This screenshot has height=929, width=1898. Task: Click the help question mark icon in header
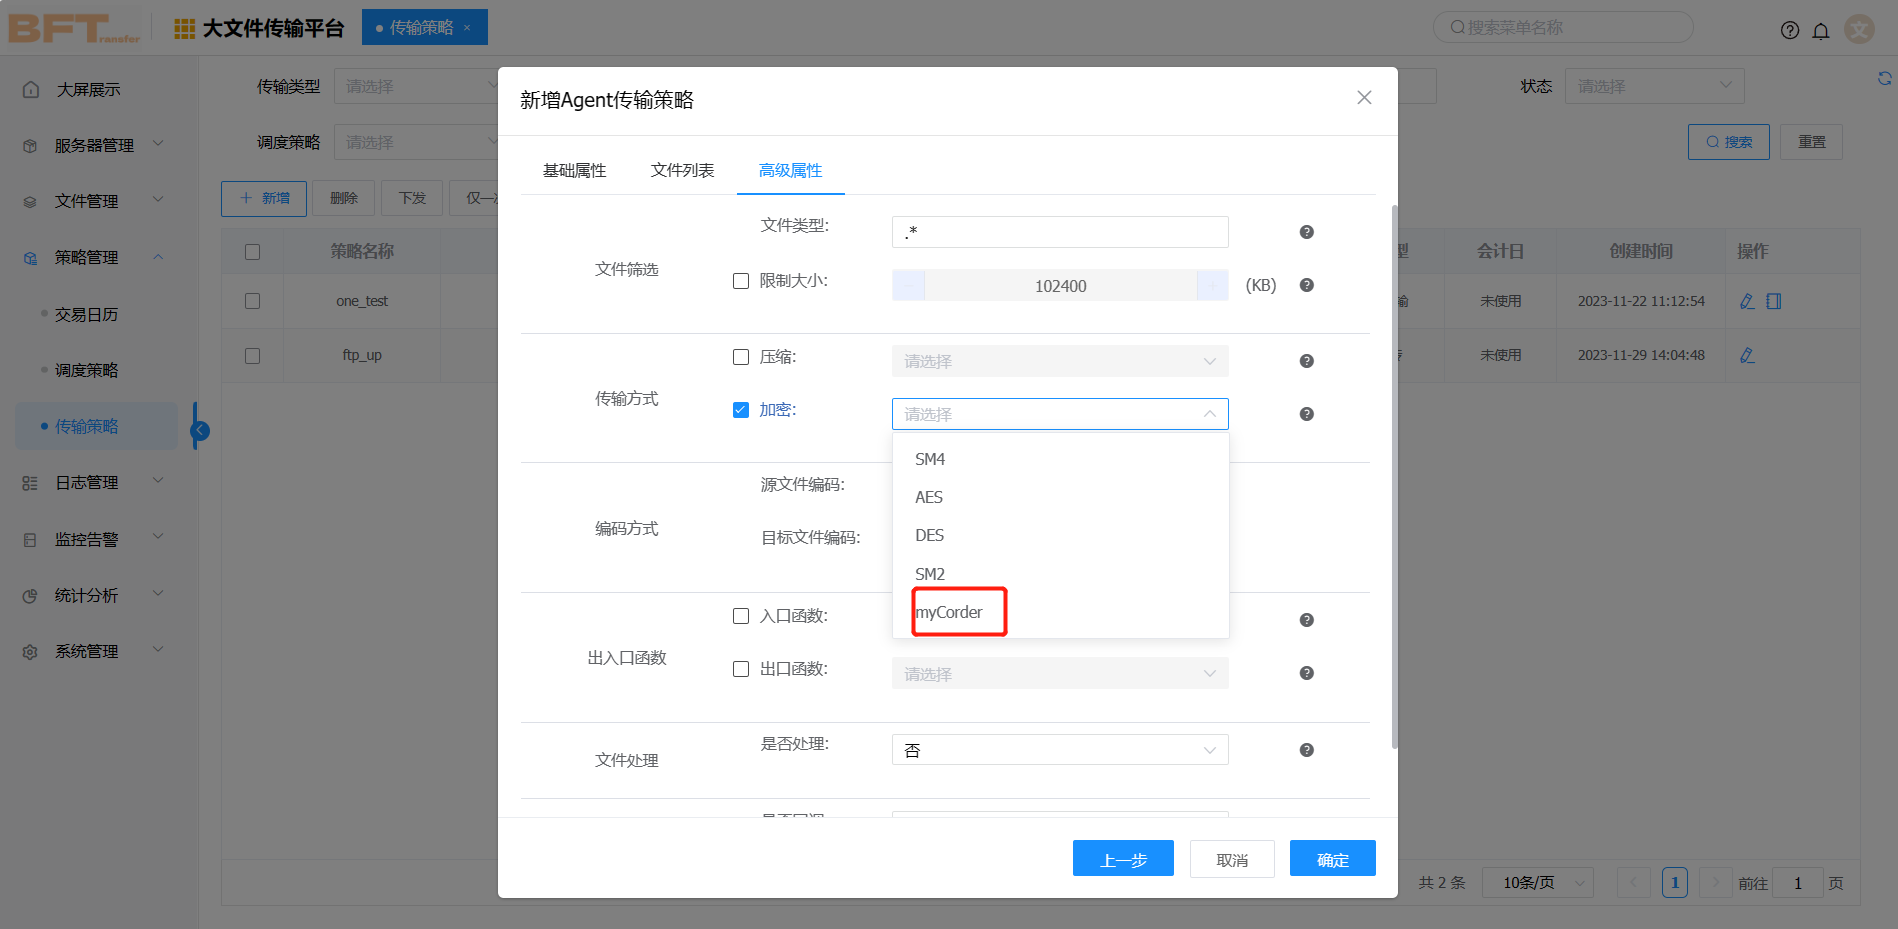tap(1790, 30)
